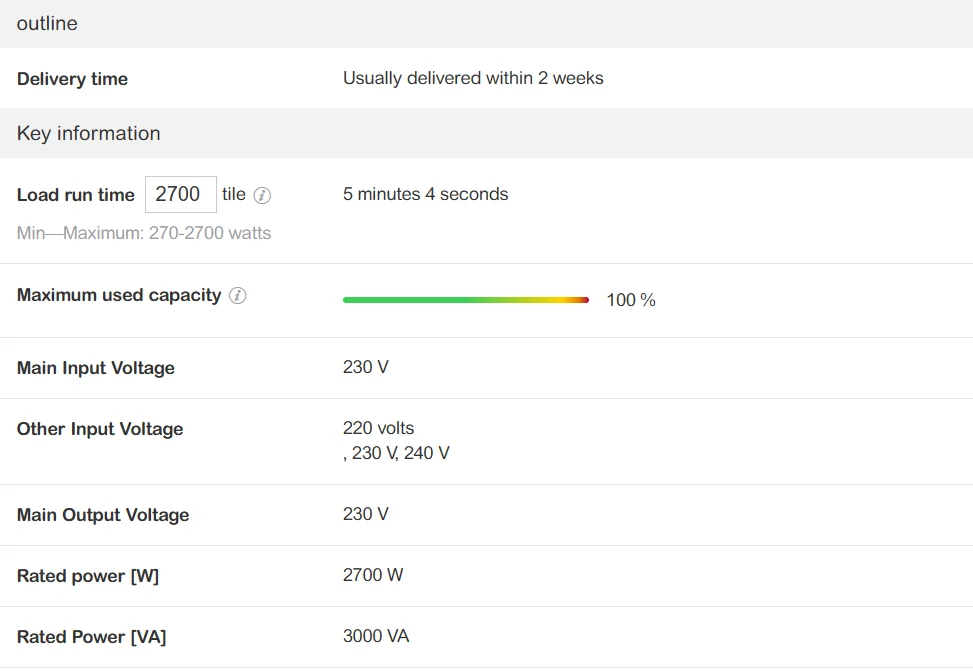Click the '100 %' capacity value
The height and width of the screenshot is (671, 973).
point(631,300)
